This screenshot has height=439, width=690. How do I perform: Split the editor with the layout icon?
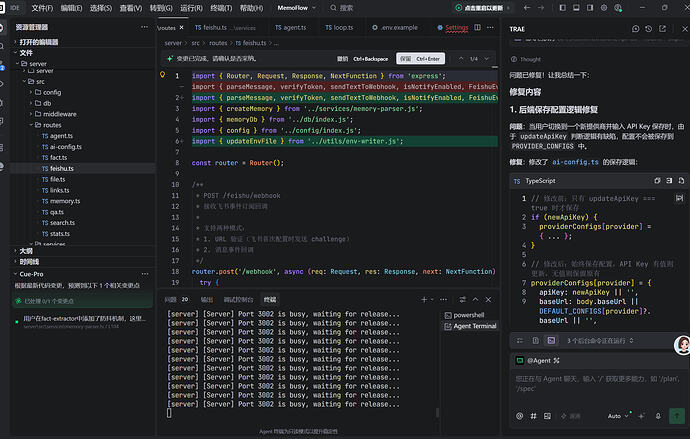[477, 27]
